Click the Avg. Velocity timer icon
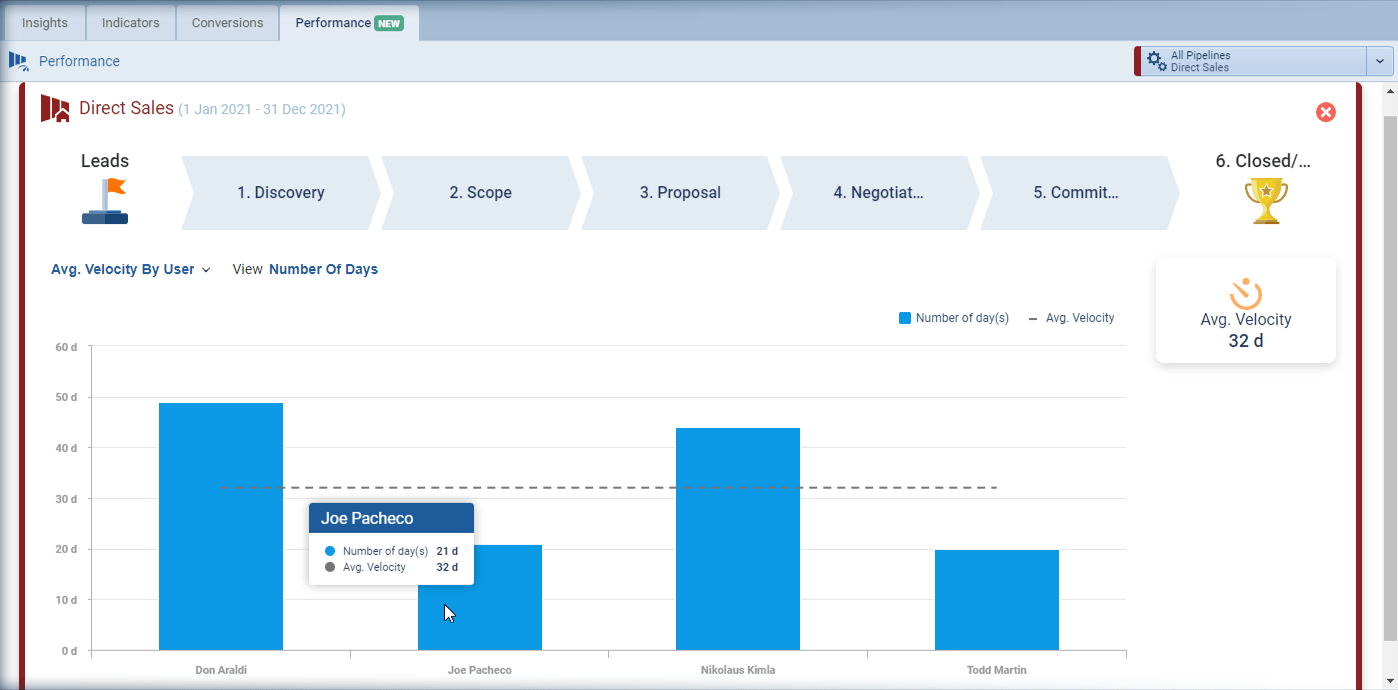 [1245, 294]
